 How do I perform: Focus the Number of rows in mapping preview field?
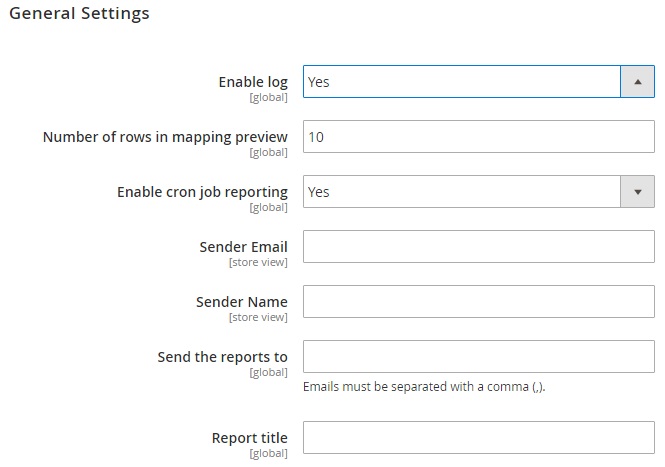pyautogui.click(x=478, y=137)
